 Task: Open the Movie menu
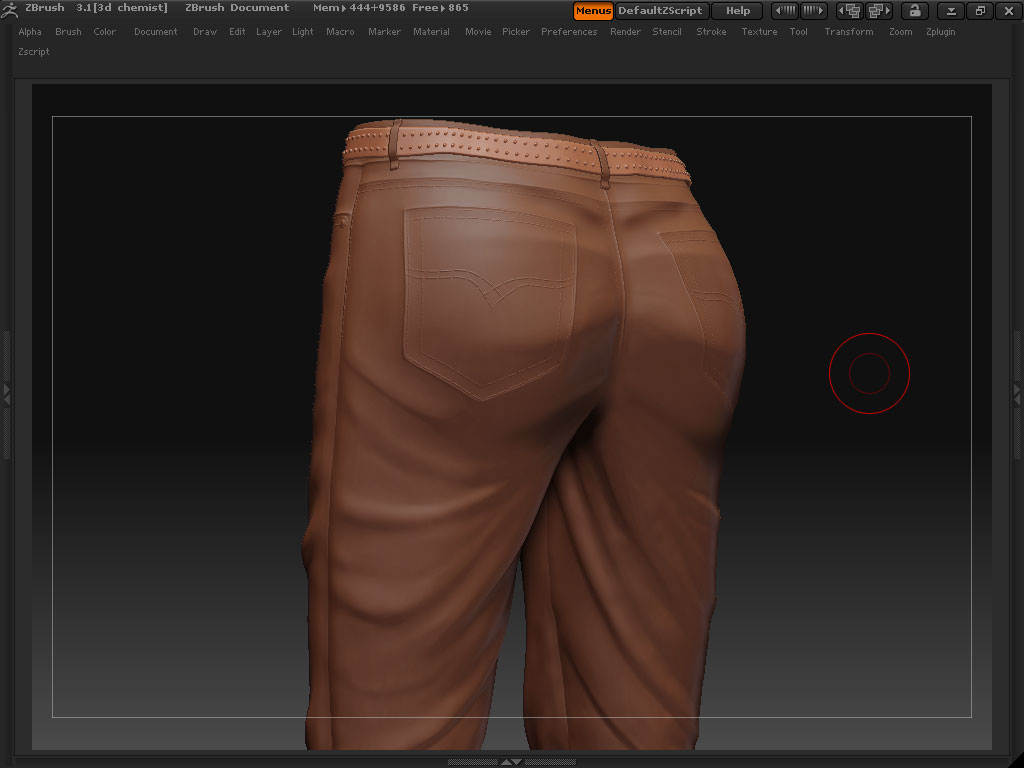pos(478,31)
